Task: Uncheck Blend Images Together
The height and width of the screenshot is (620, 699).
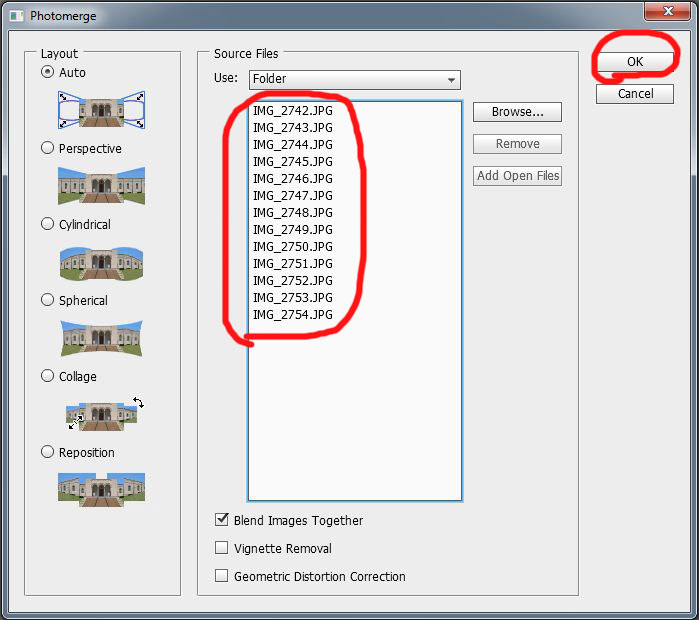Action: click(x=222, y=519)
